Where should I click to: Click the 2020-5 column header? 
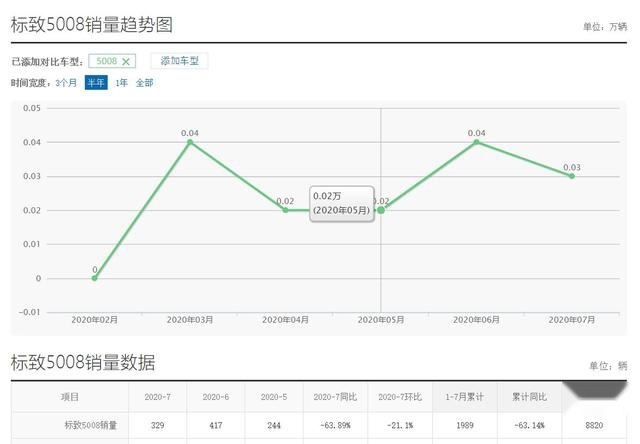(274, 397)
